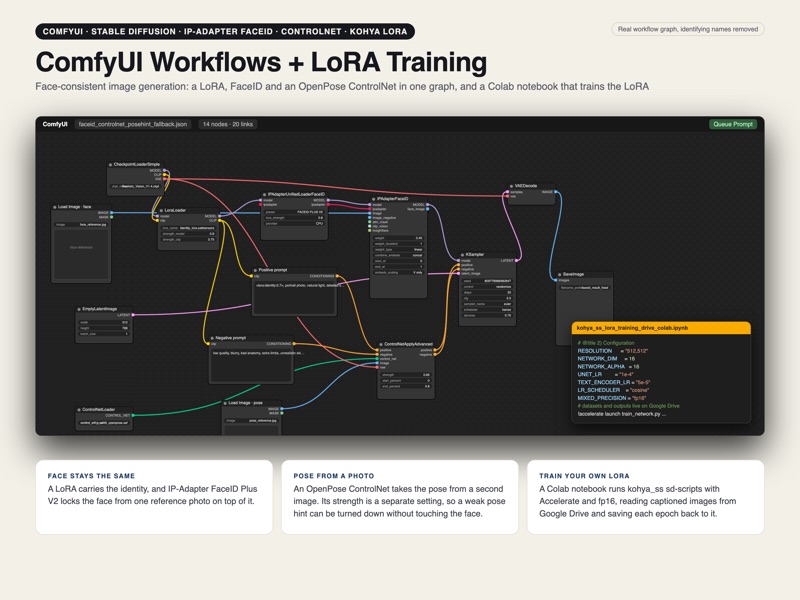Collapse the CheckpointLoaderSimple node via its title dot
This screenshot has height=600, width=800.
pyautogui.click(x=110, y=165)
